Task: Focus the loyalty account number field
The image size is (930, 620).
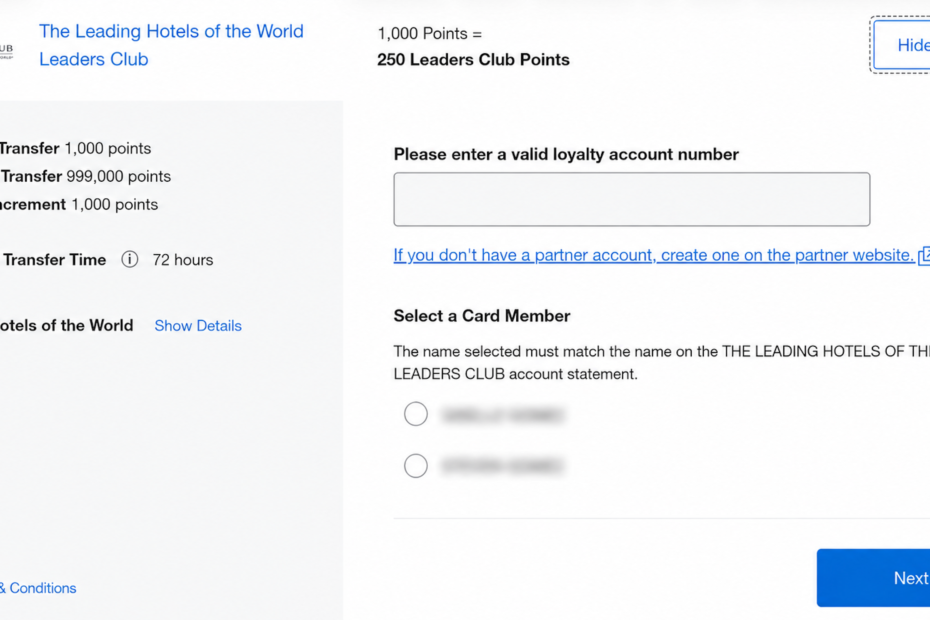Action: (632, 199)
